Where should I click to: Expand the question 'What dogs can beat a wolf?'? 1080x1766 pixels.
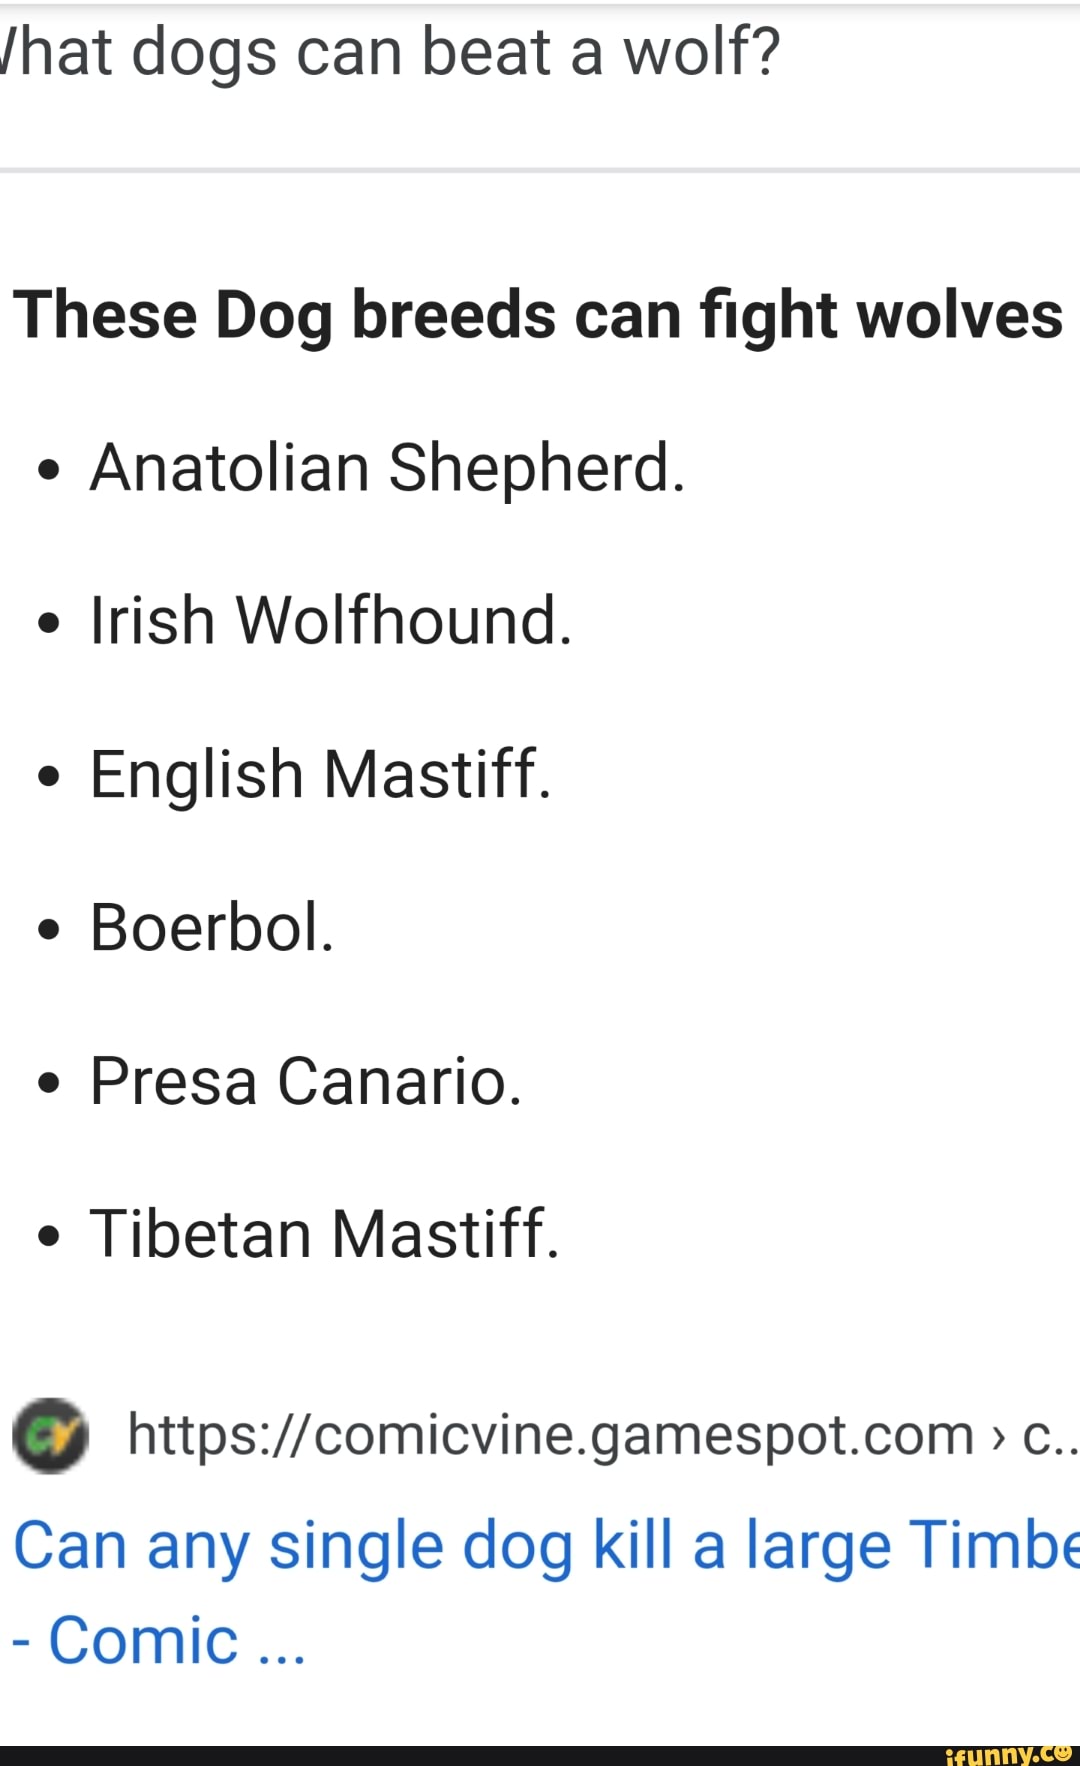coord(390,52)
